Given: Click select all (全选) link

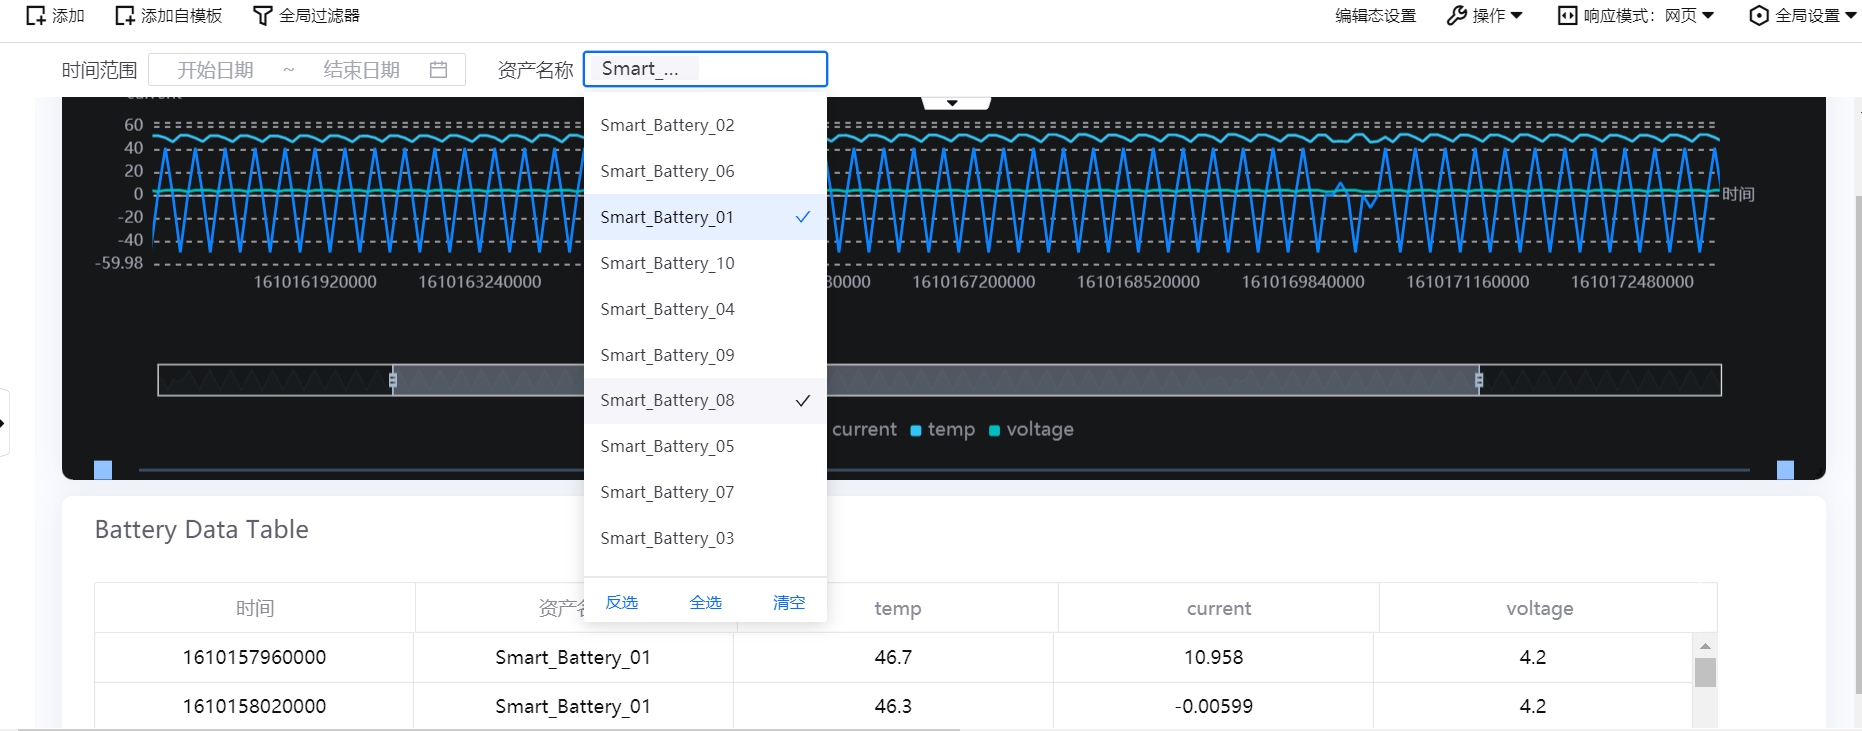Looking at the screenshot, I should coord(705,602).
